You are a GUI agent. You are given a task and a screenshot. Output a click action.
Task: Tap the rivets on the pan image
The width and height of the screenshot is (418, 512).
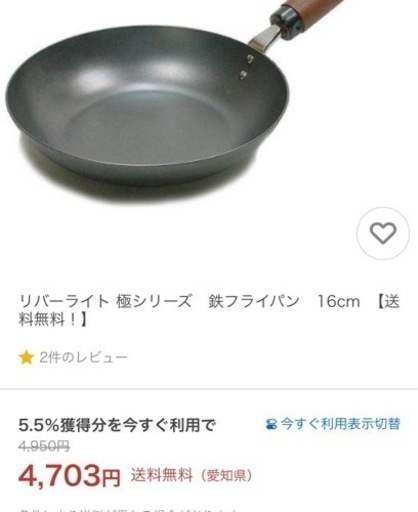[x=247, y=67]
